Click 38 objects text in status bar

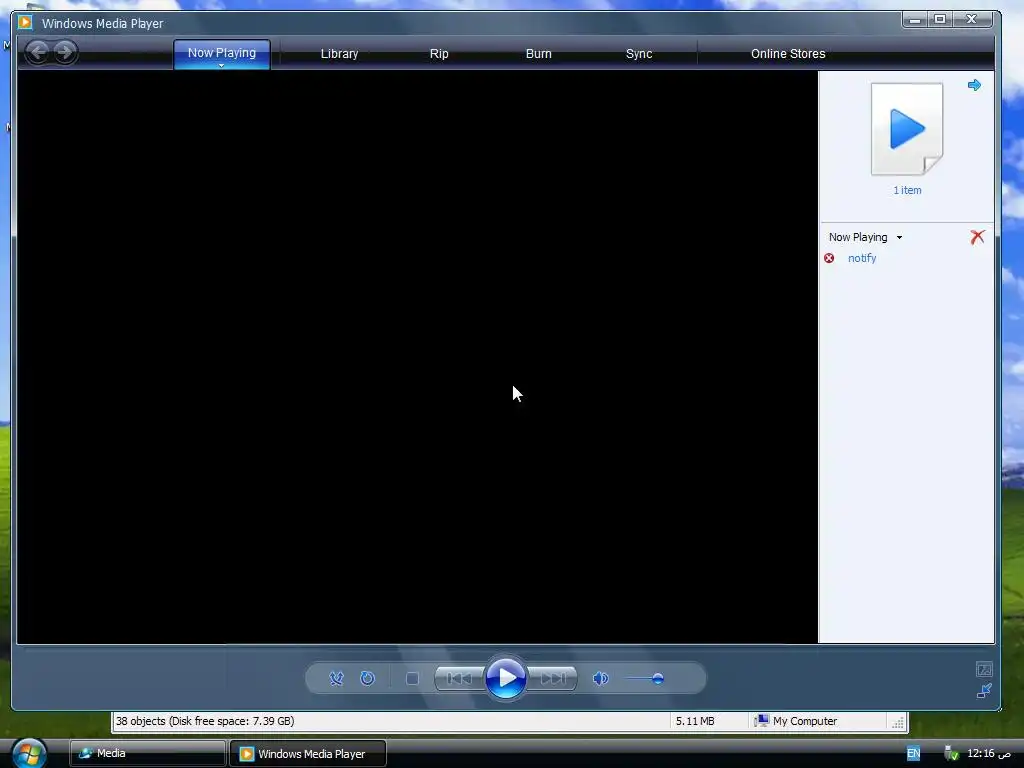pyautogui.click(x=205, y=721)
